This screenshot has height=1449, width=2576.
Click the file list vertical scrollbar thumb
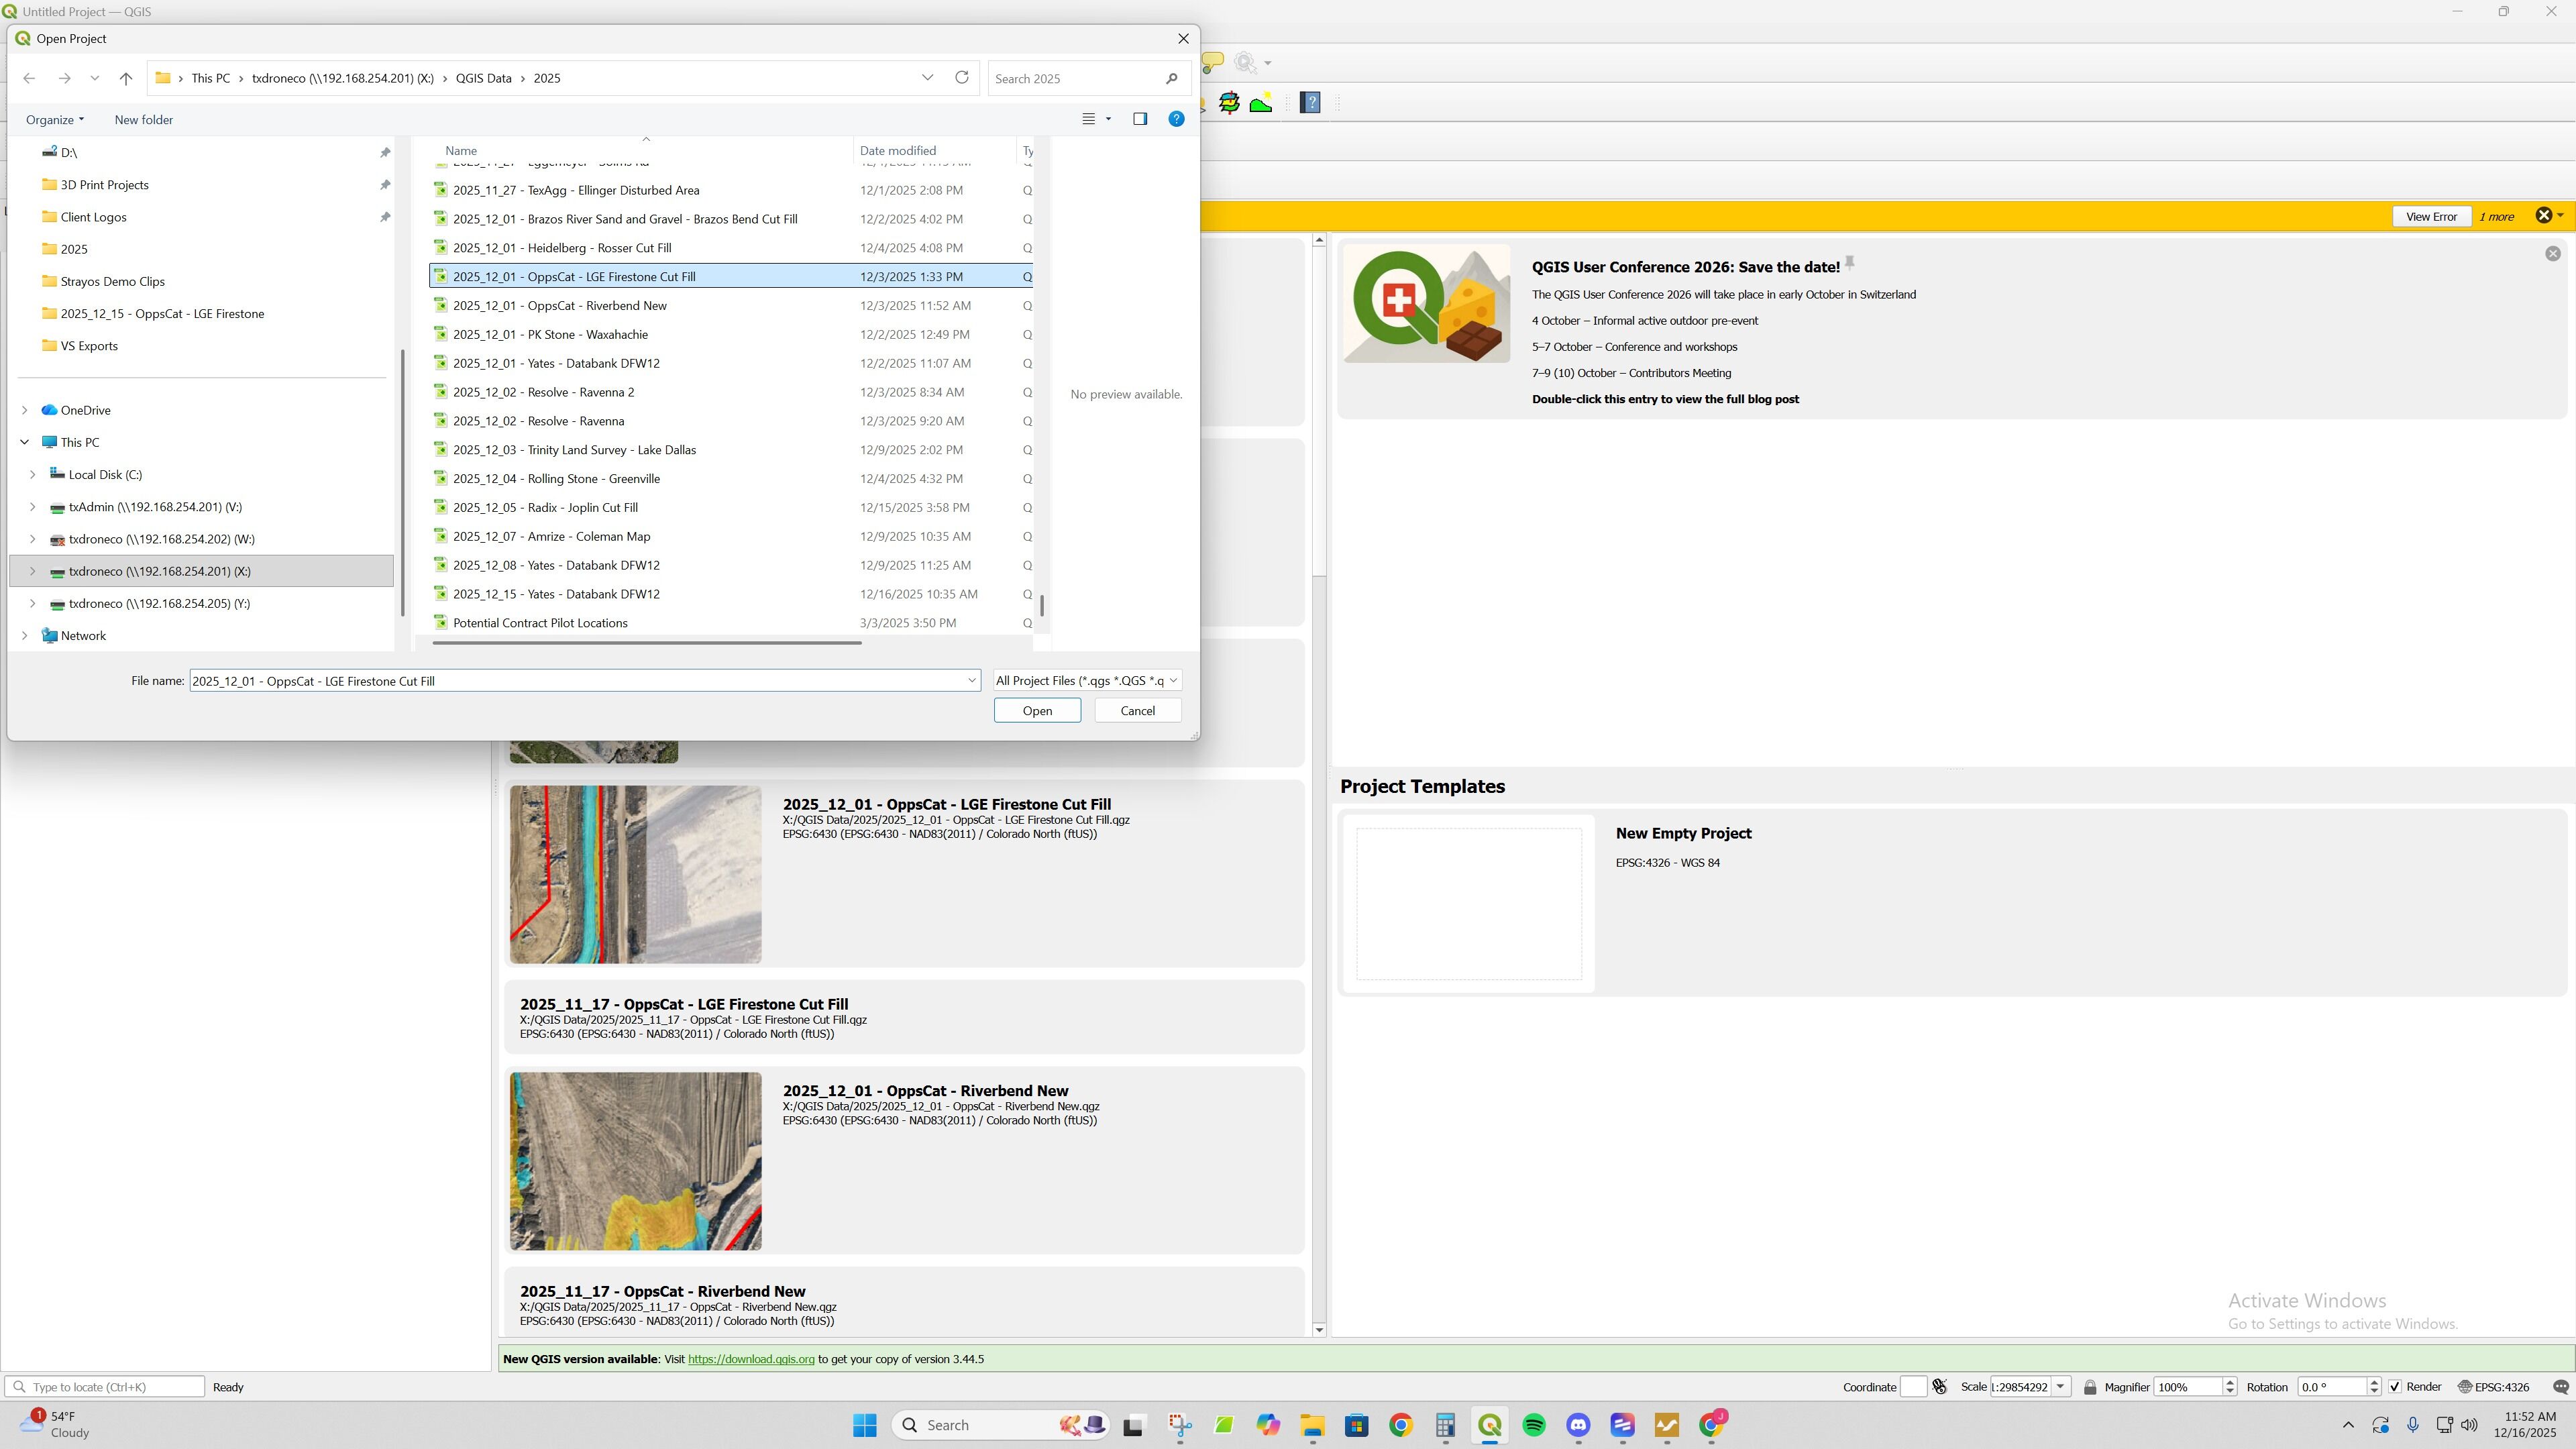[x=1042, y=606]
